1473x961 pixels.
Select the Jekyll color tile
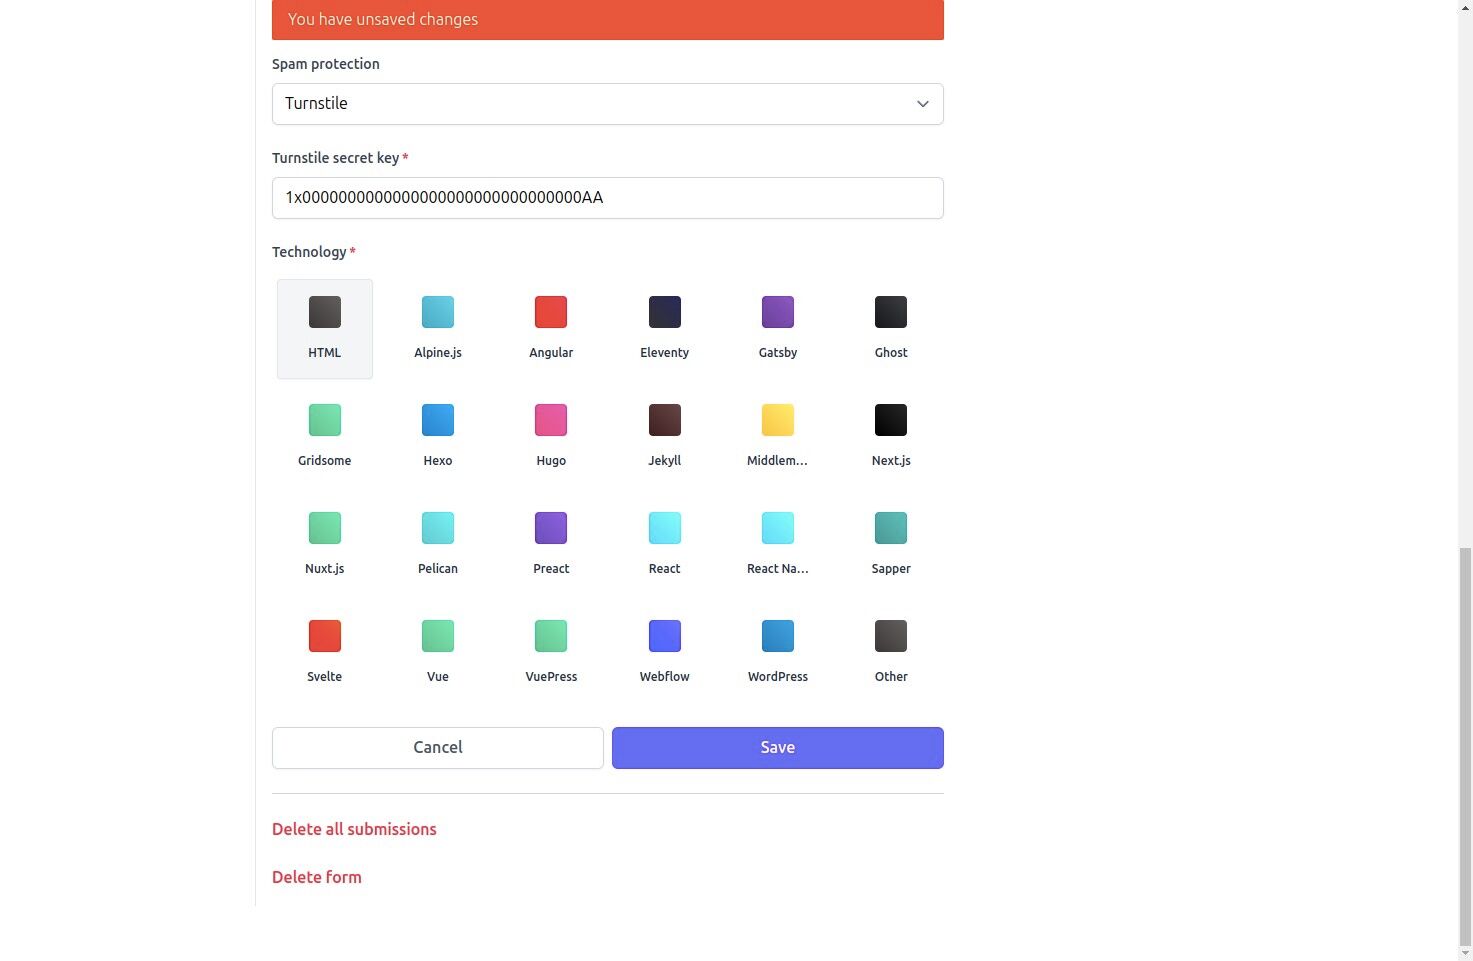664,420
